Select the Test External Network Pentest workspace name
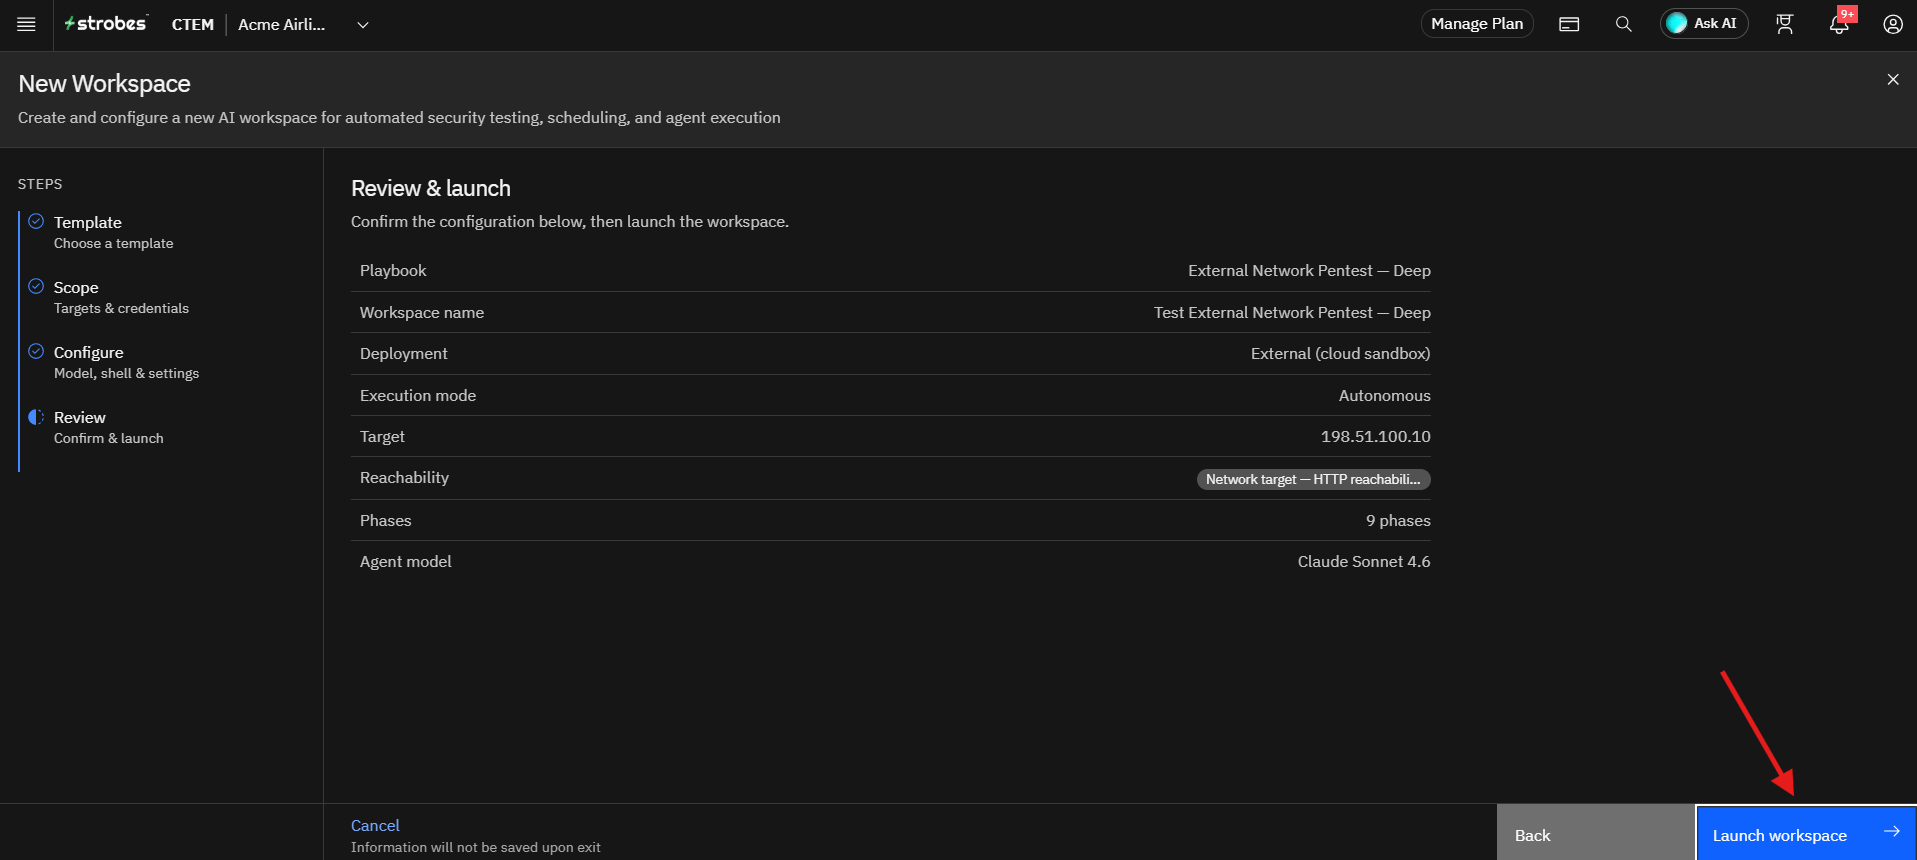The width and height of the screenshot is (1917, 860). [x=1292, y=312]
